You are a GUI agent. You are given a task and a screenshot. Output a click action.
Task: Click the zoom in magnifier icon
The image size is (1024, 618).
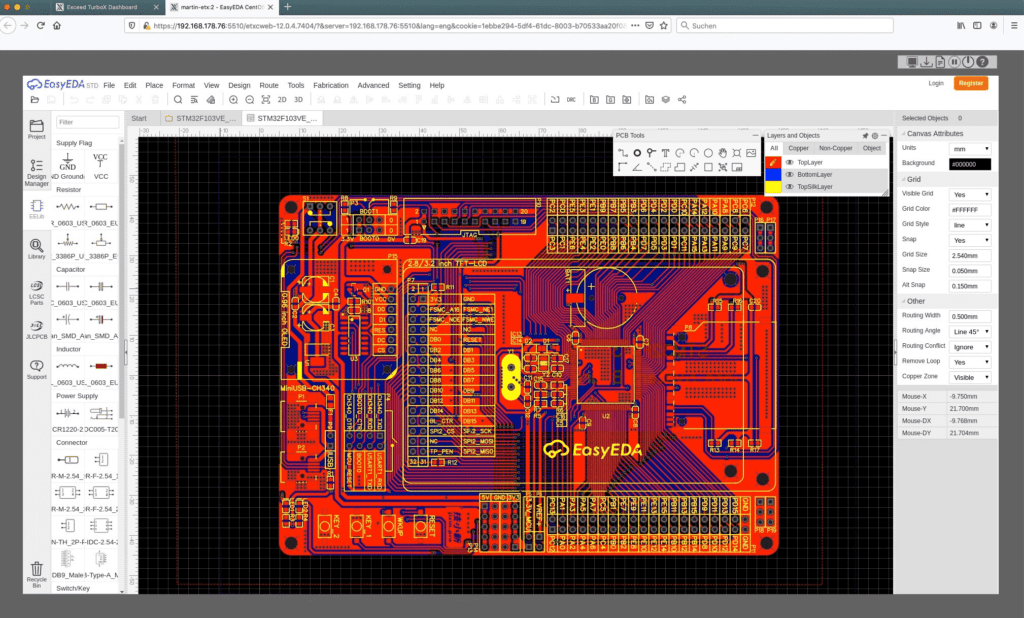234,100
